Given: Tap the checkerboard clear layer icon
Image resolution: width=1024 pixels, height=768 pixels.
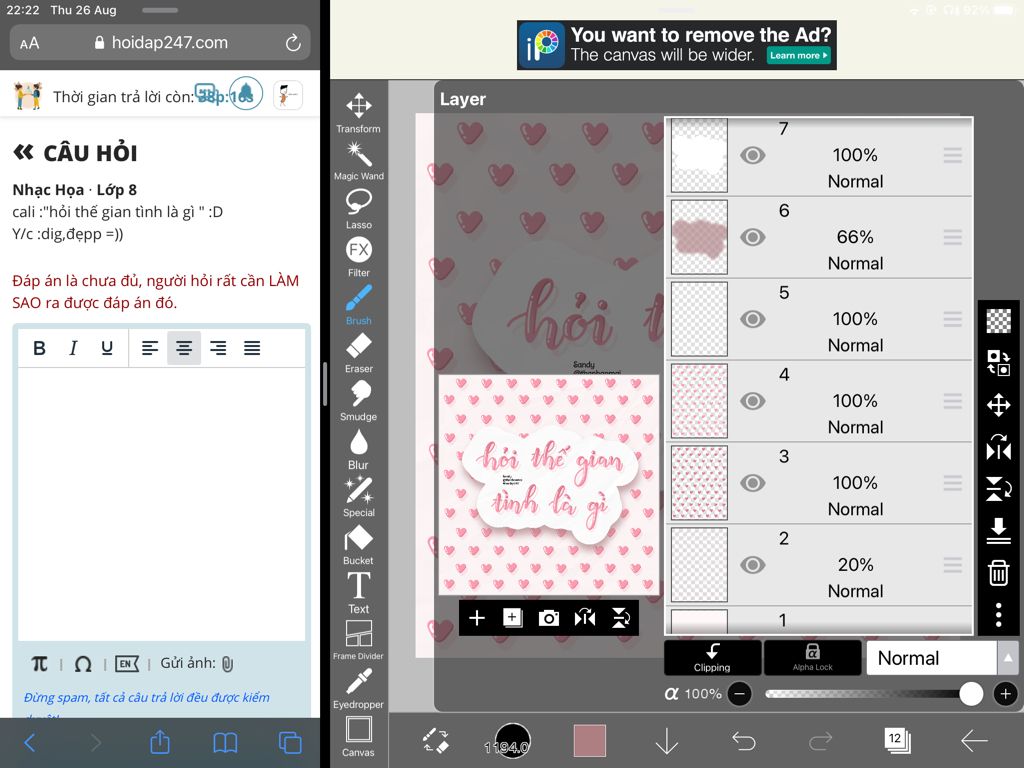Looking at the screenshot, I should tap(999, 321).
